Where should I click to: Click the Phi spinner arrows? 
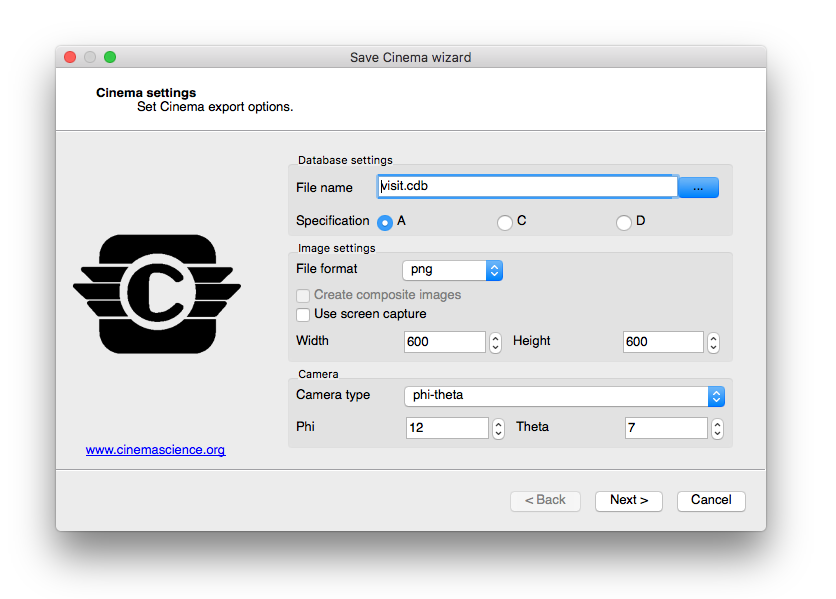pos(498,428)
